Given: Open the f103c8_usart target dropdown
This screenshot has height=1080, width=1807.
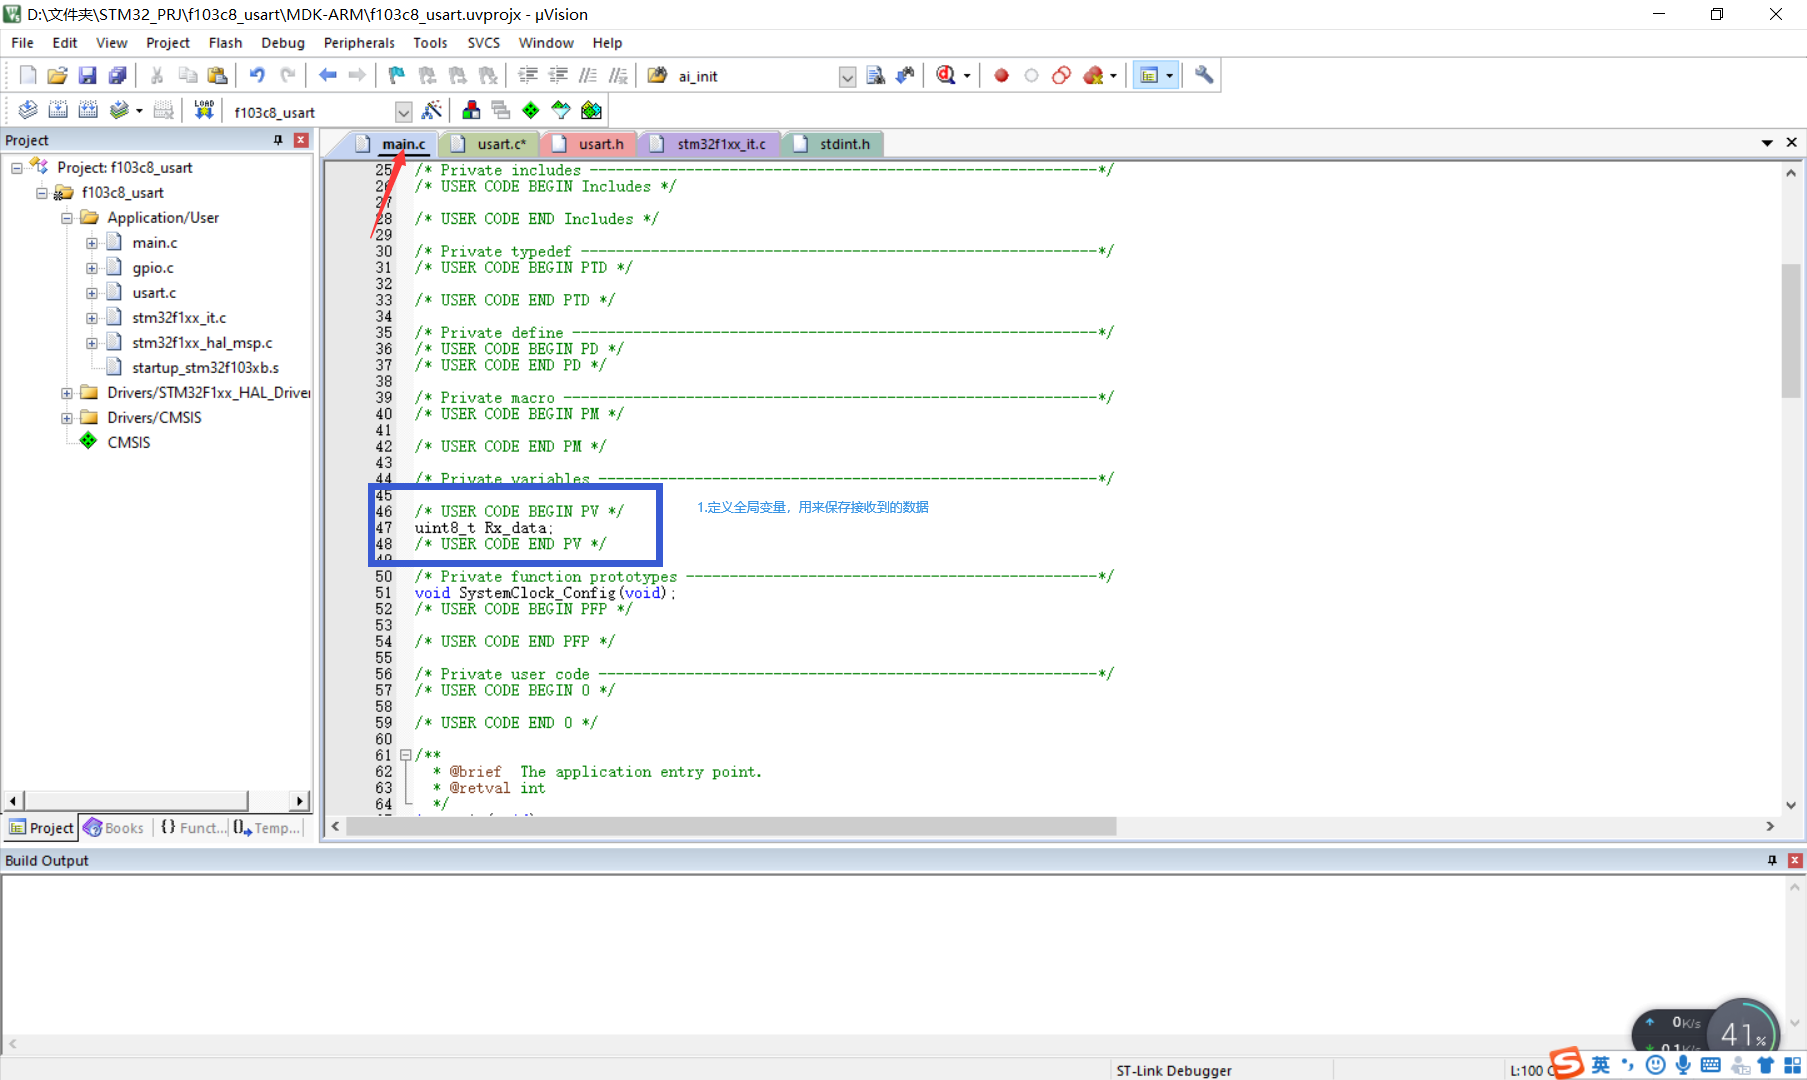Looking at the screenshot, I should pyautogui.click(x=403, y=112).
